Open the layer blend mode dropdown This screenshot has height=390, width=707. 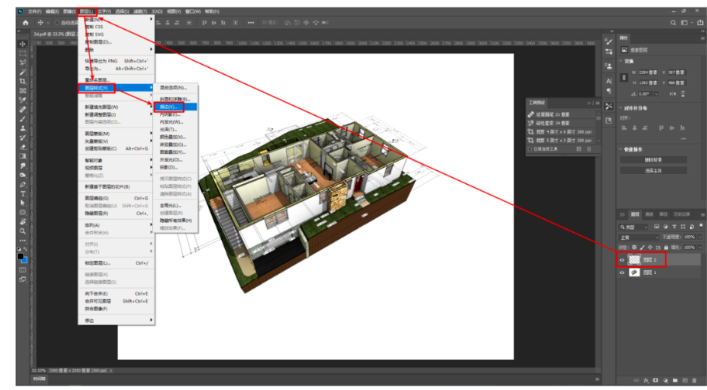638,237
